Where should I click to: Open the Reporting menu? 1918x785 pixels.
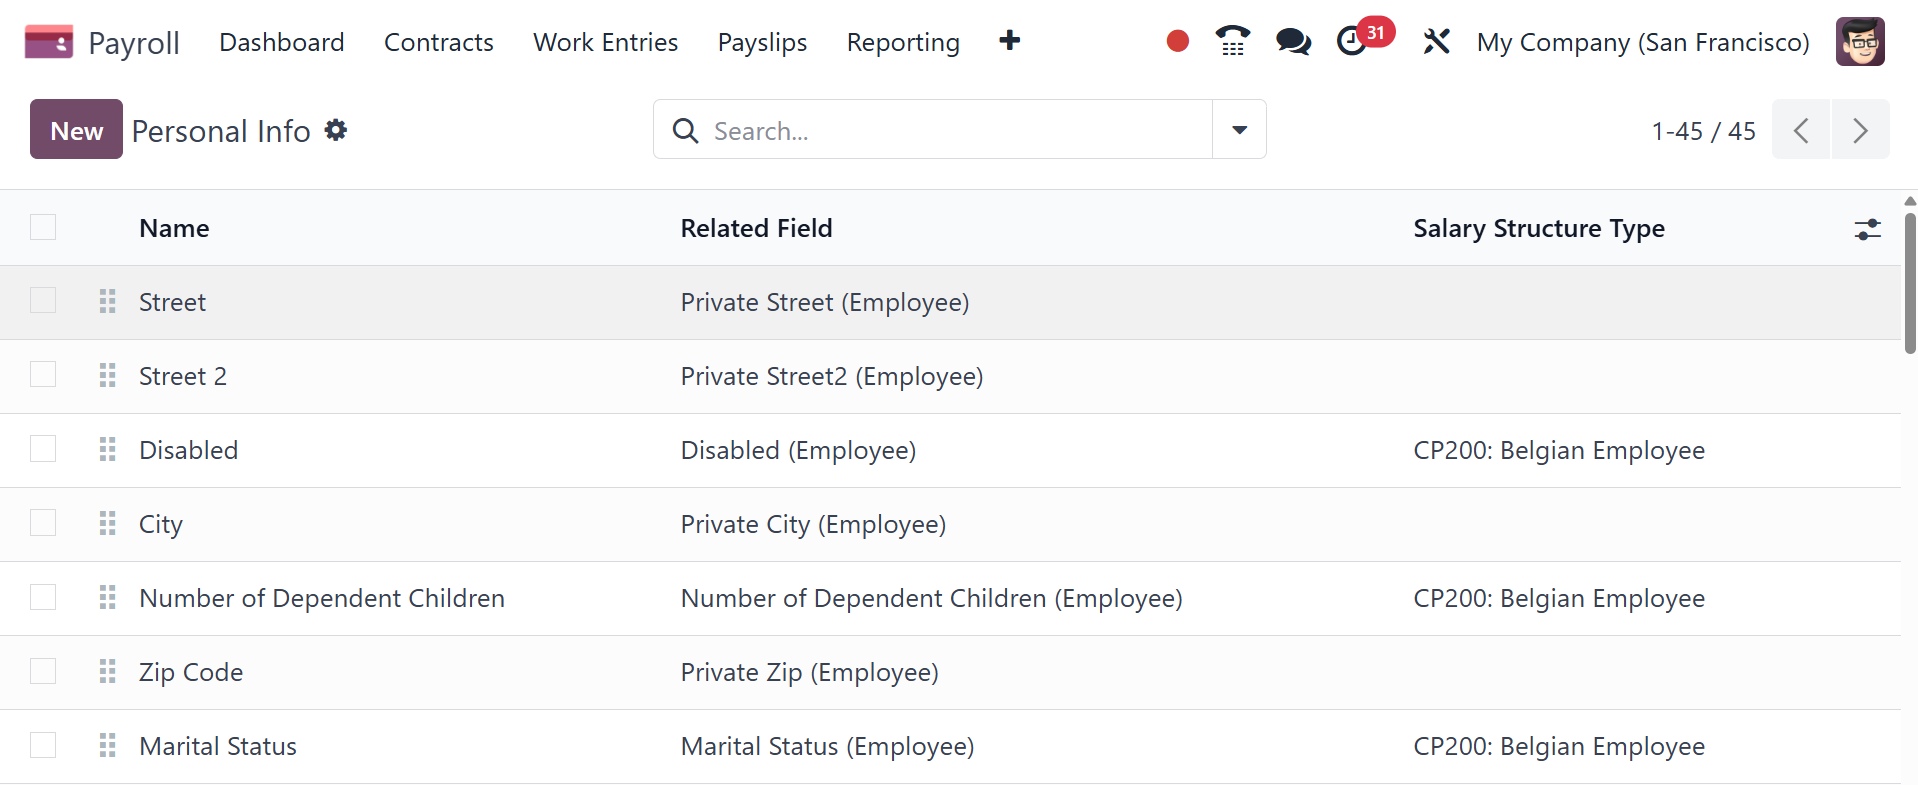click(x=902, y=42)
